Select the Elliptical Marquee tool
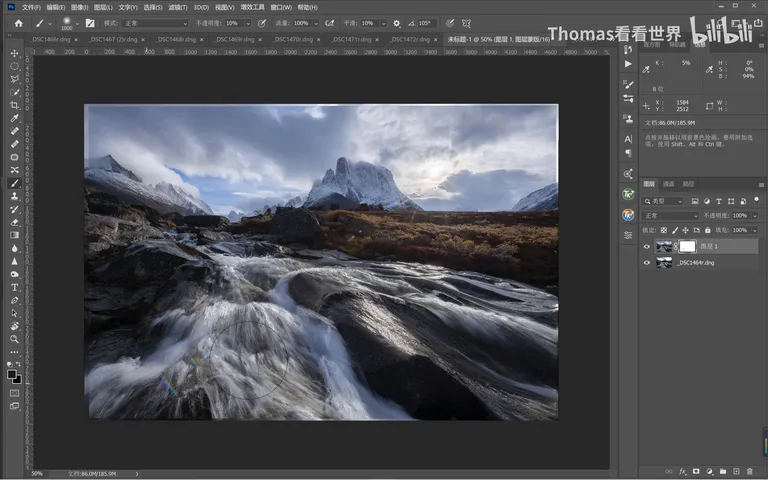 (x=14, y=66)
